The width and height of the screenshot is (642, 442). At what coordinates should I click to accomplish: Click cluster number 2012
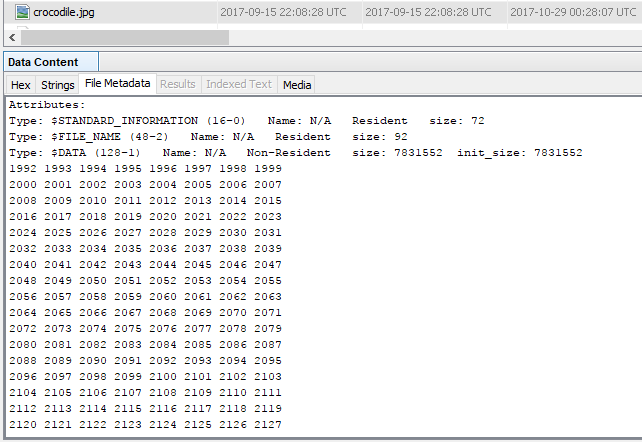point(163,201)
